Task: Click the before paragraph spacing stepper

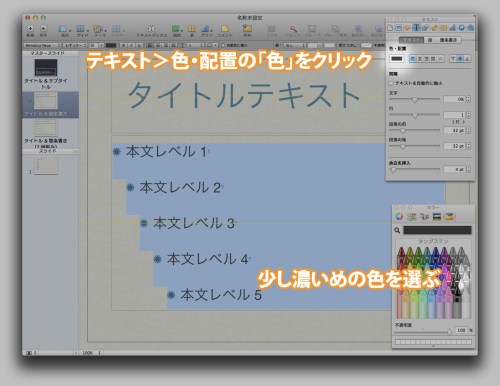Action: [469, 130]
